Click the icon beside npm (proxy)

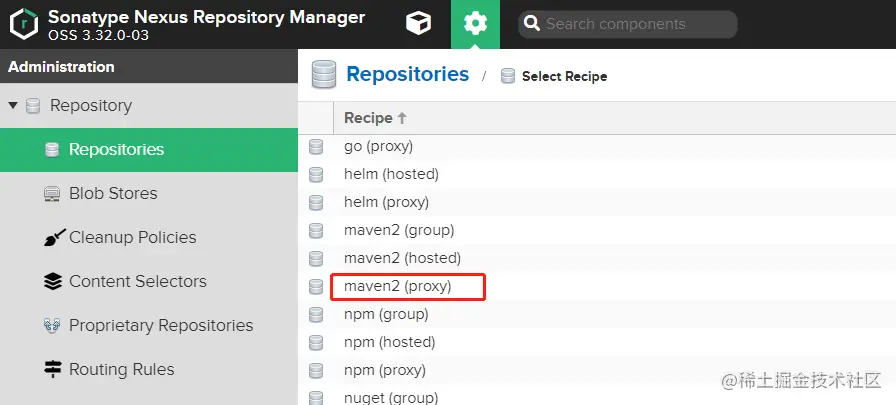(316, 371)
